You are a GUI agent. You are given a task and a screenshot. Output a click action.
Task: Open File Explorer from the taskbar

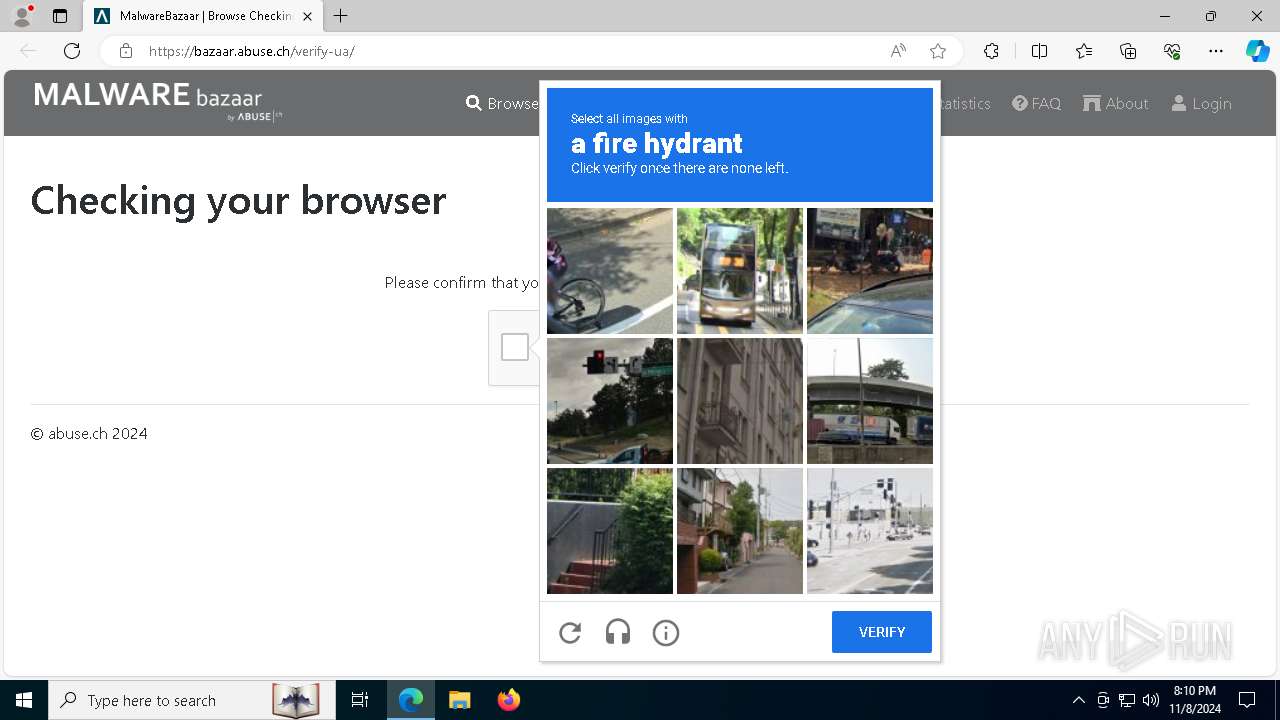459,700
